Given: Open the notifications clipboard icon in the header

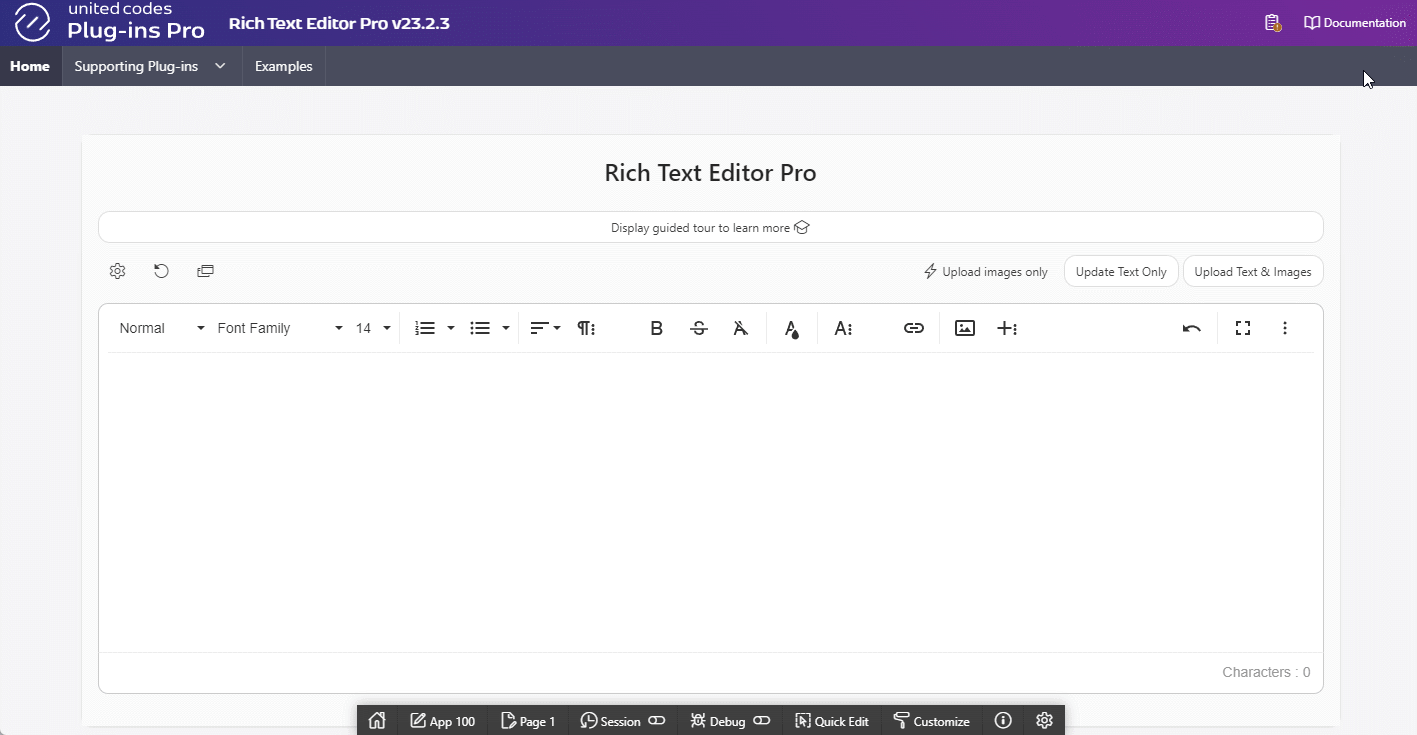Looking at the screenshot, I should (x=1272, y=23).
